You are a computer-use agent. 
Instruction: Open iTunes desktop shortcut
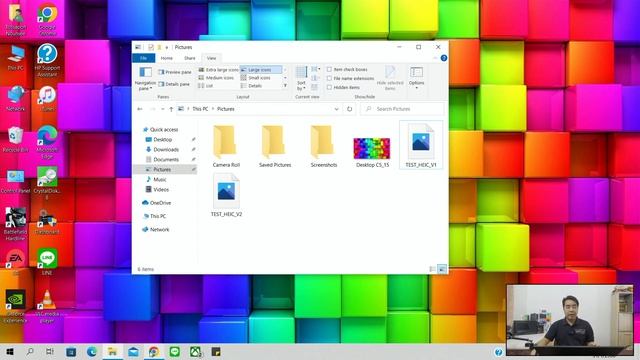point(47,99)
